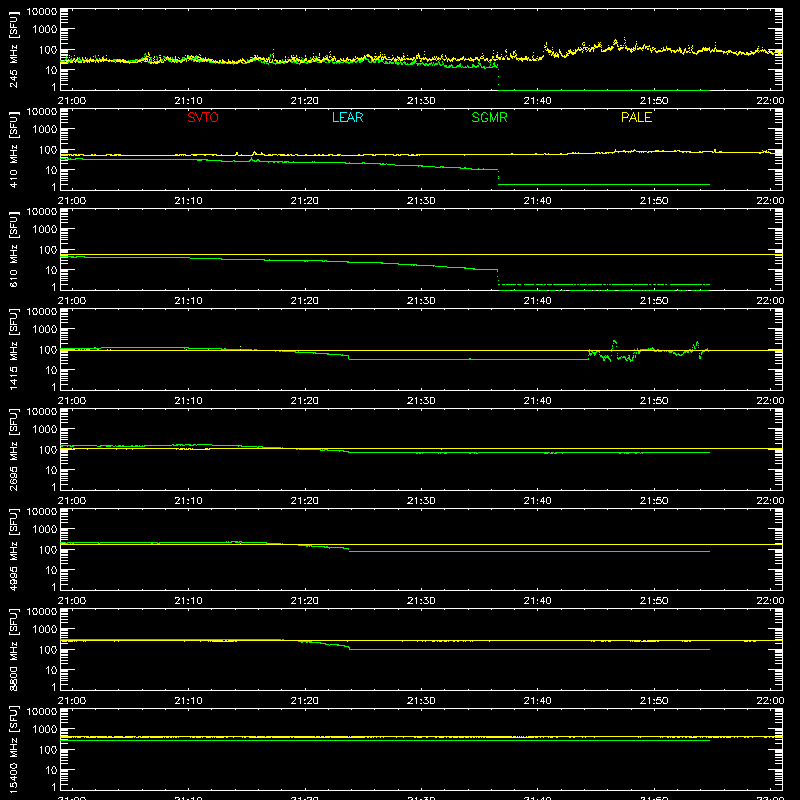The height and width of the screenshot is (800, 800).
Task: Click the 10 y-axis label of 1415 MHz panel
Action: pos(51,370)
